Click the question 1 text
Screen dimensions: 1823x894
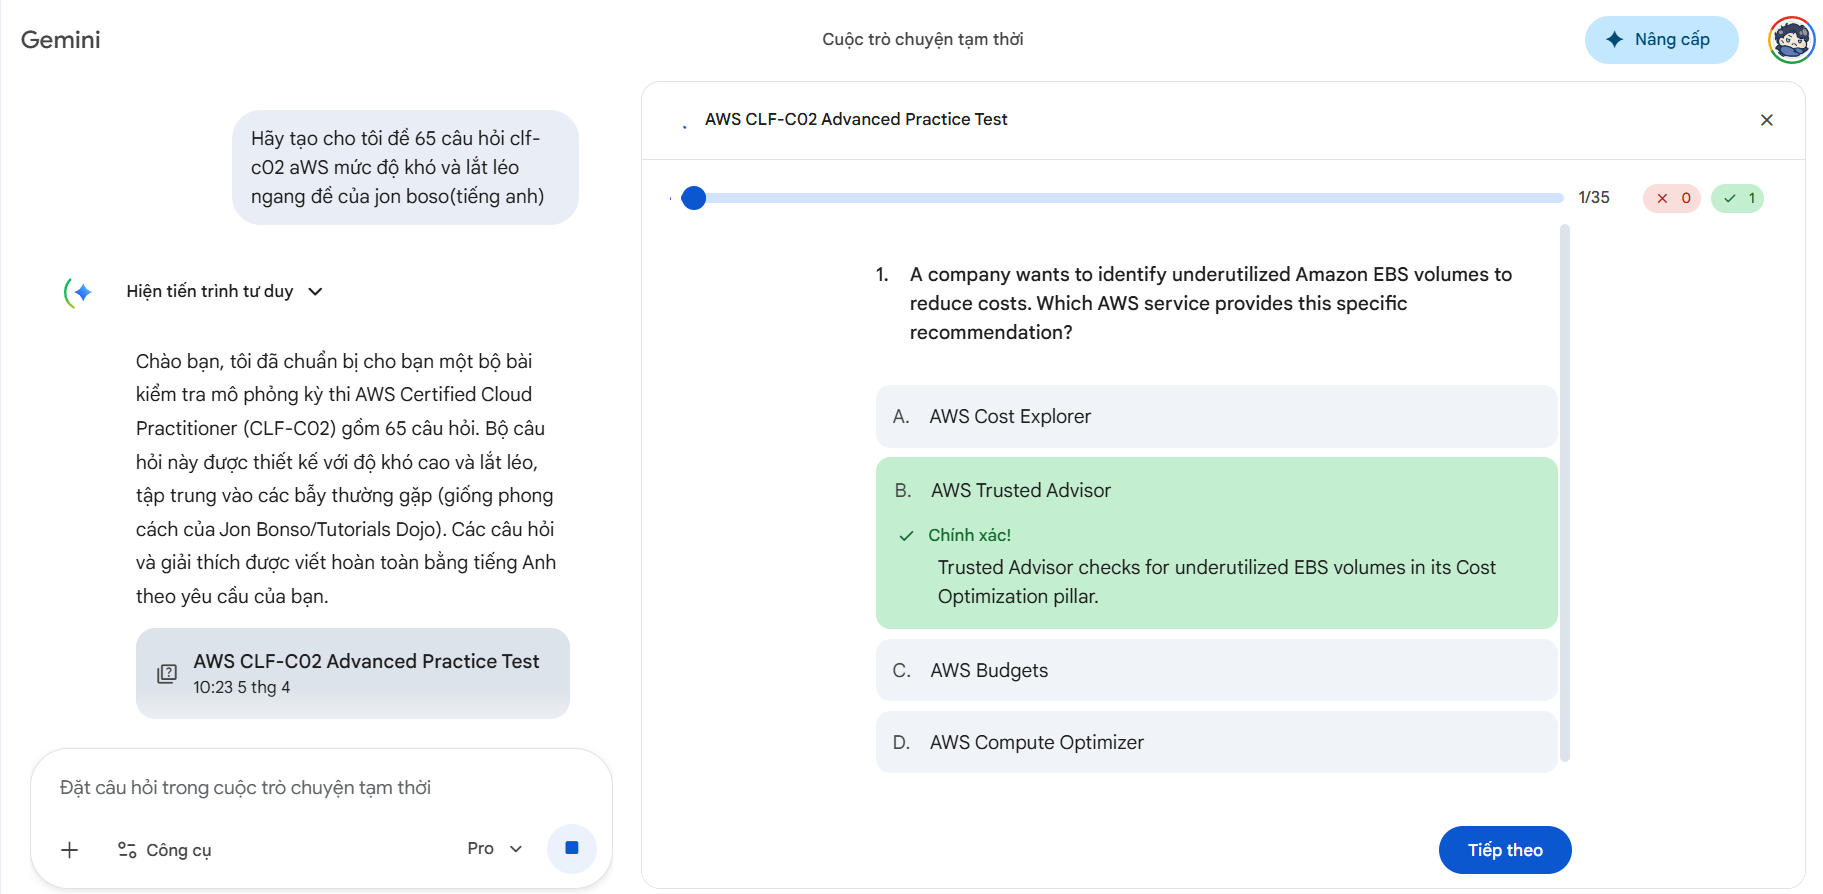click(1210, 303)
